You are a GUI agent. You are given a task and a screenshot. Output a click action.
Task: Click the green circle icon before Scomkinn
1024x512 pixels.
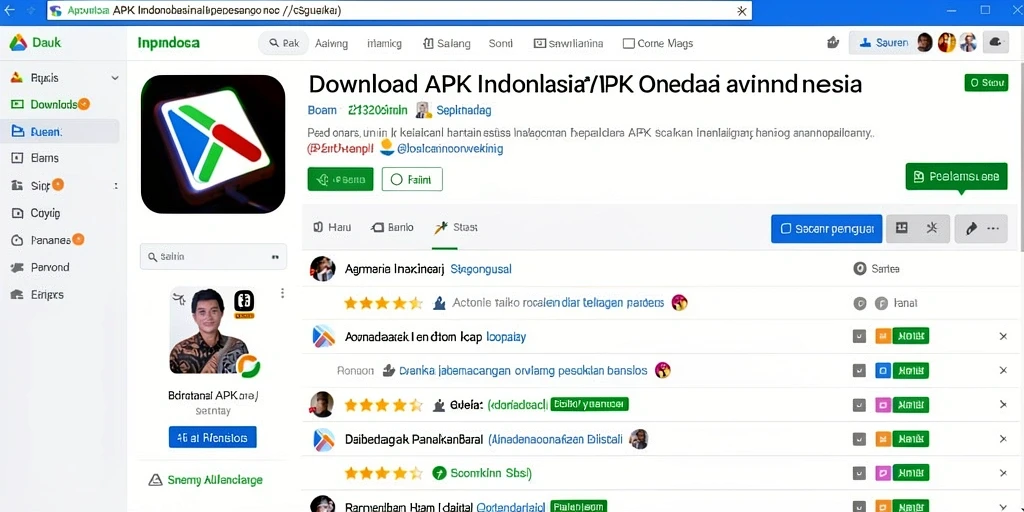click(439, 473)
